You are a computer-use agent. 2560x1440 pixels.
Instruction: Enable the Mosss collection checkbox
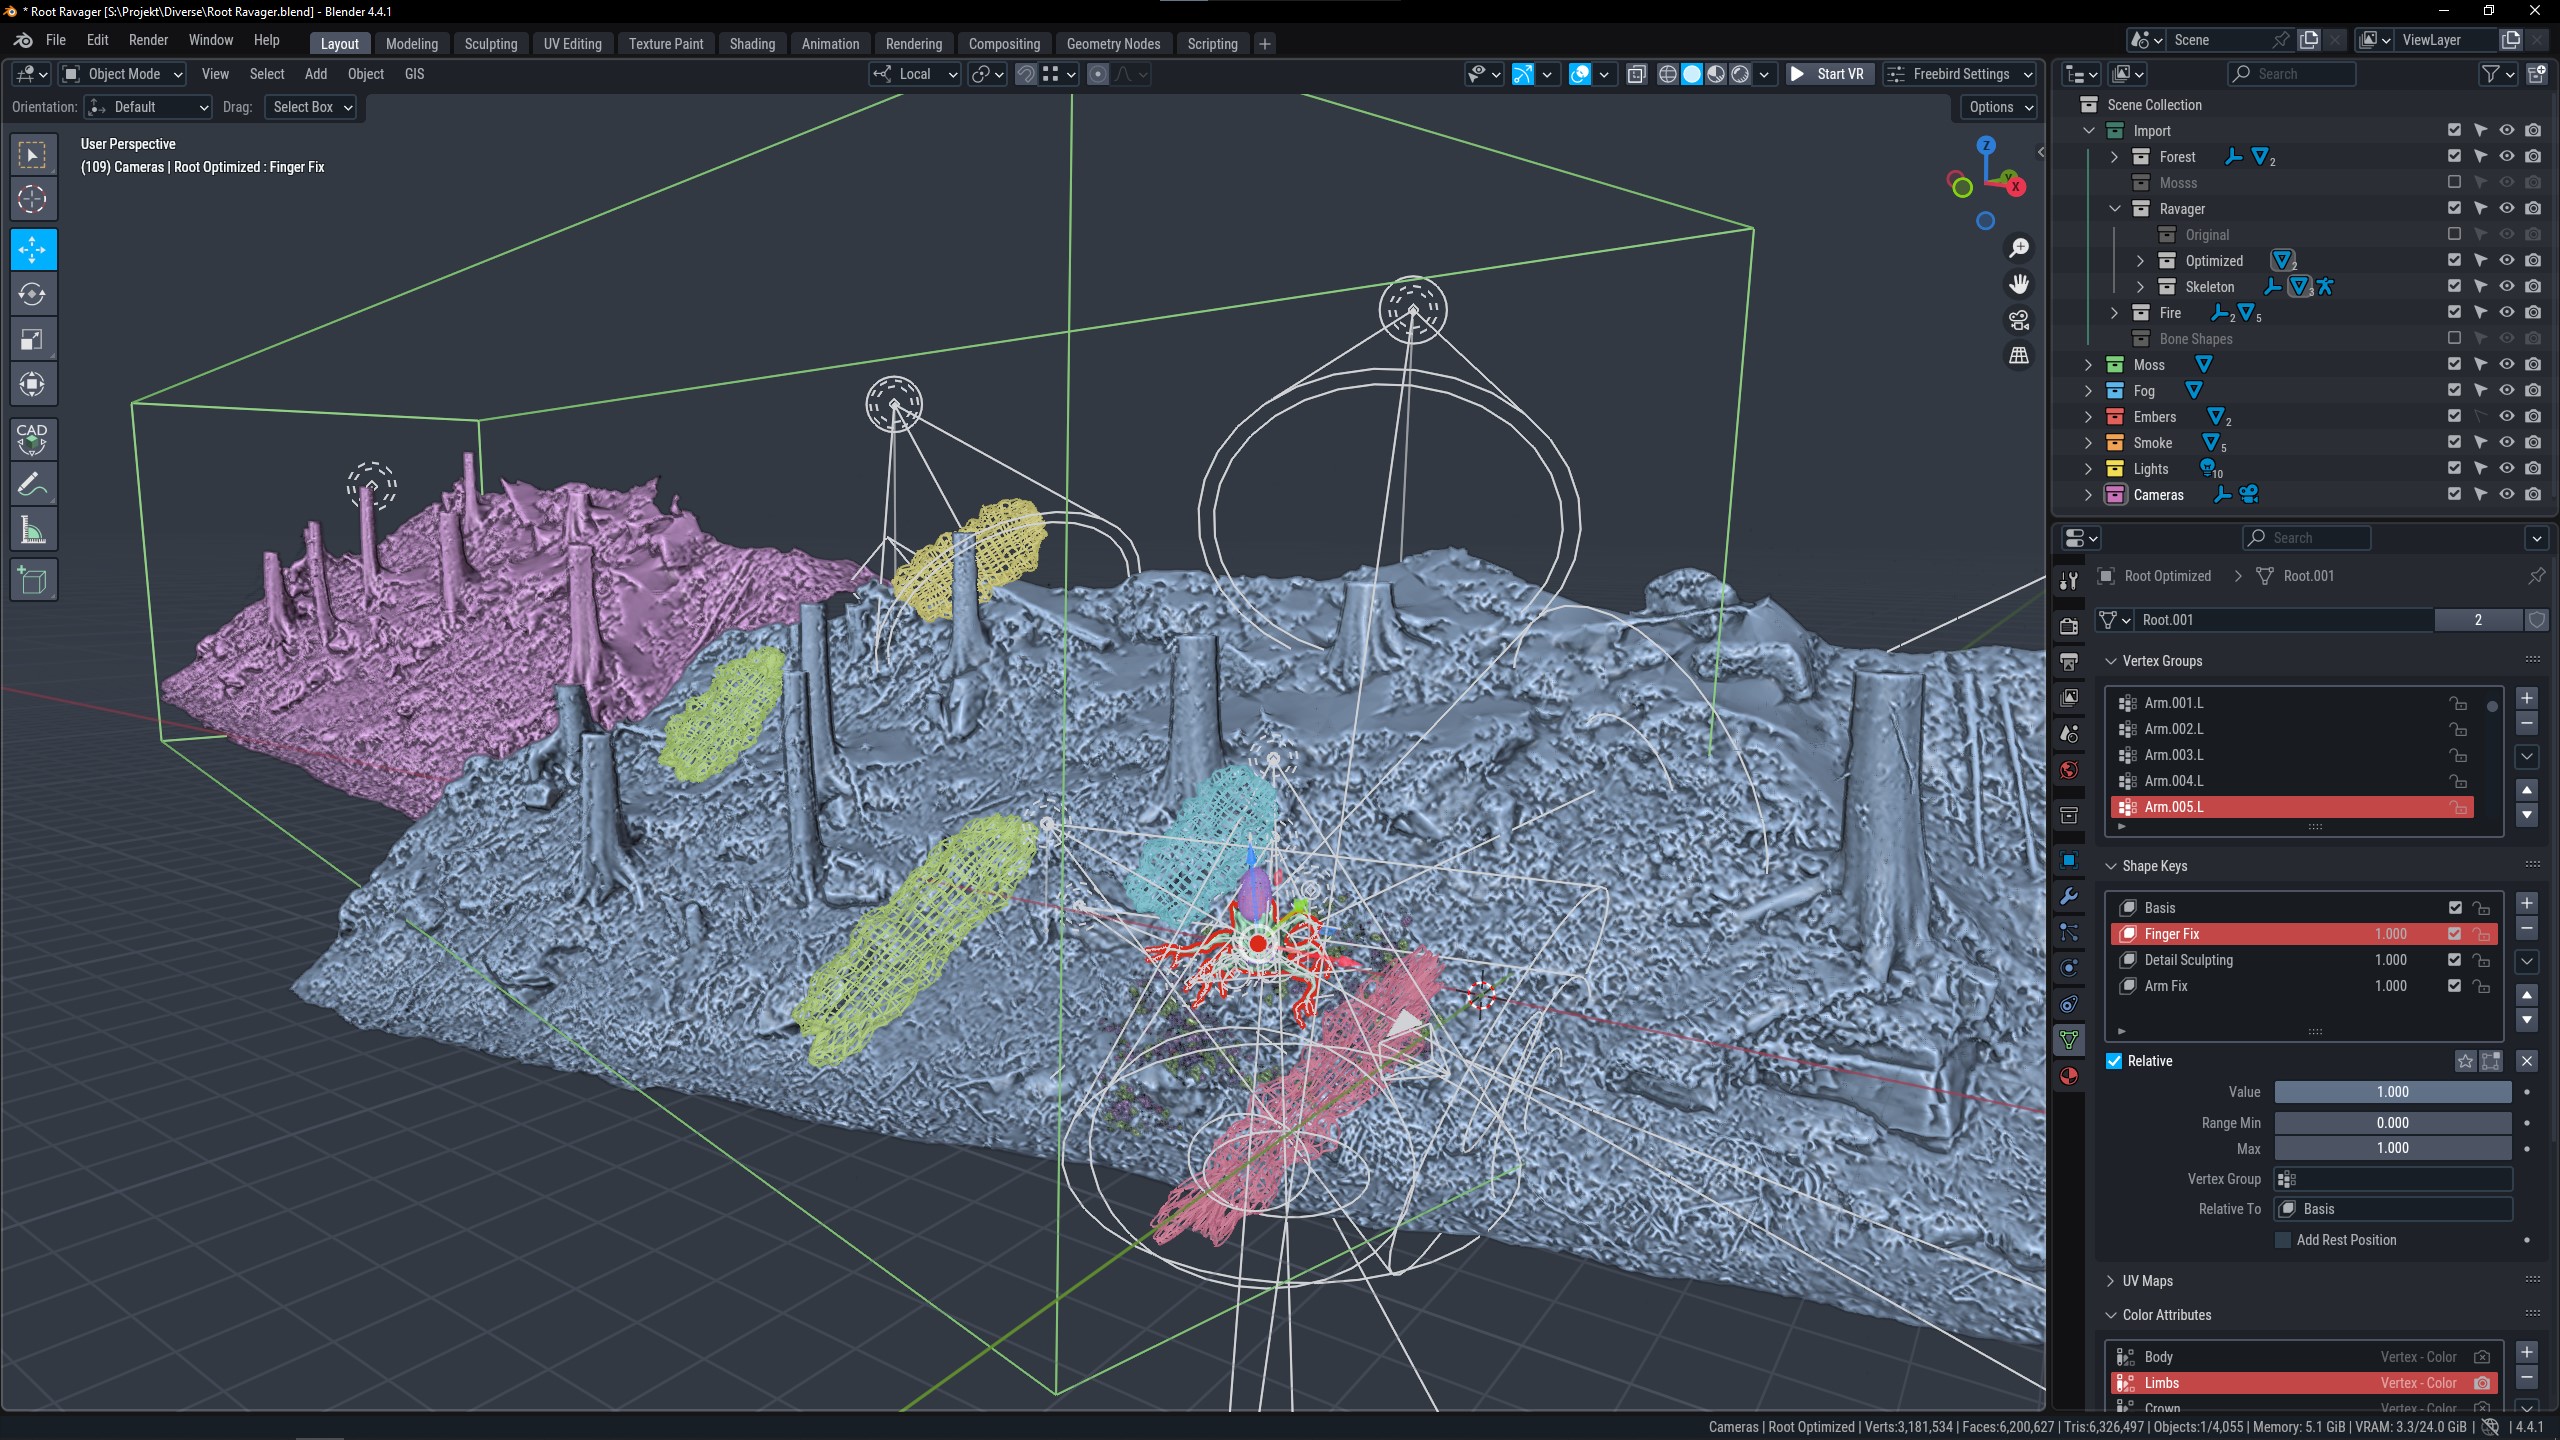2454,182
